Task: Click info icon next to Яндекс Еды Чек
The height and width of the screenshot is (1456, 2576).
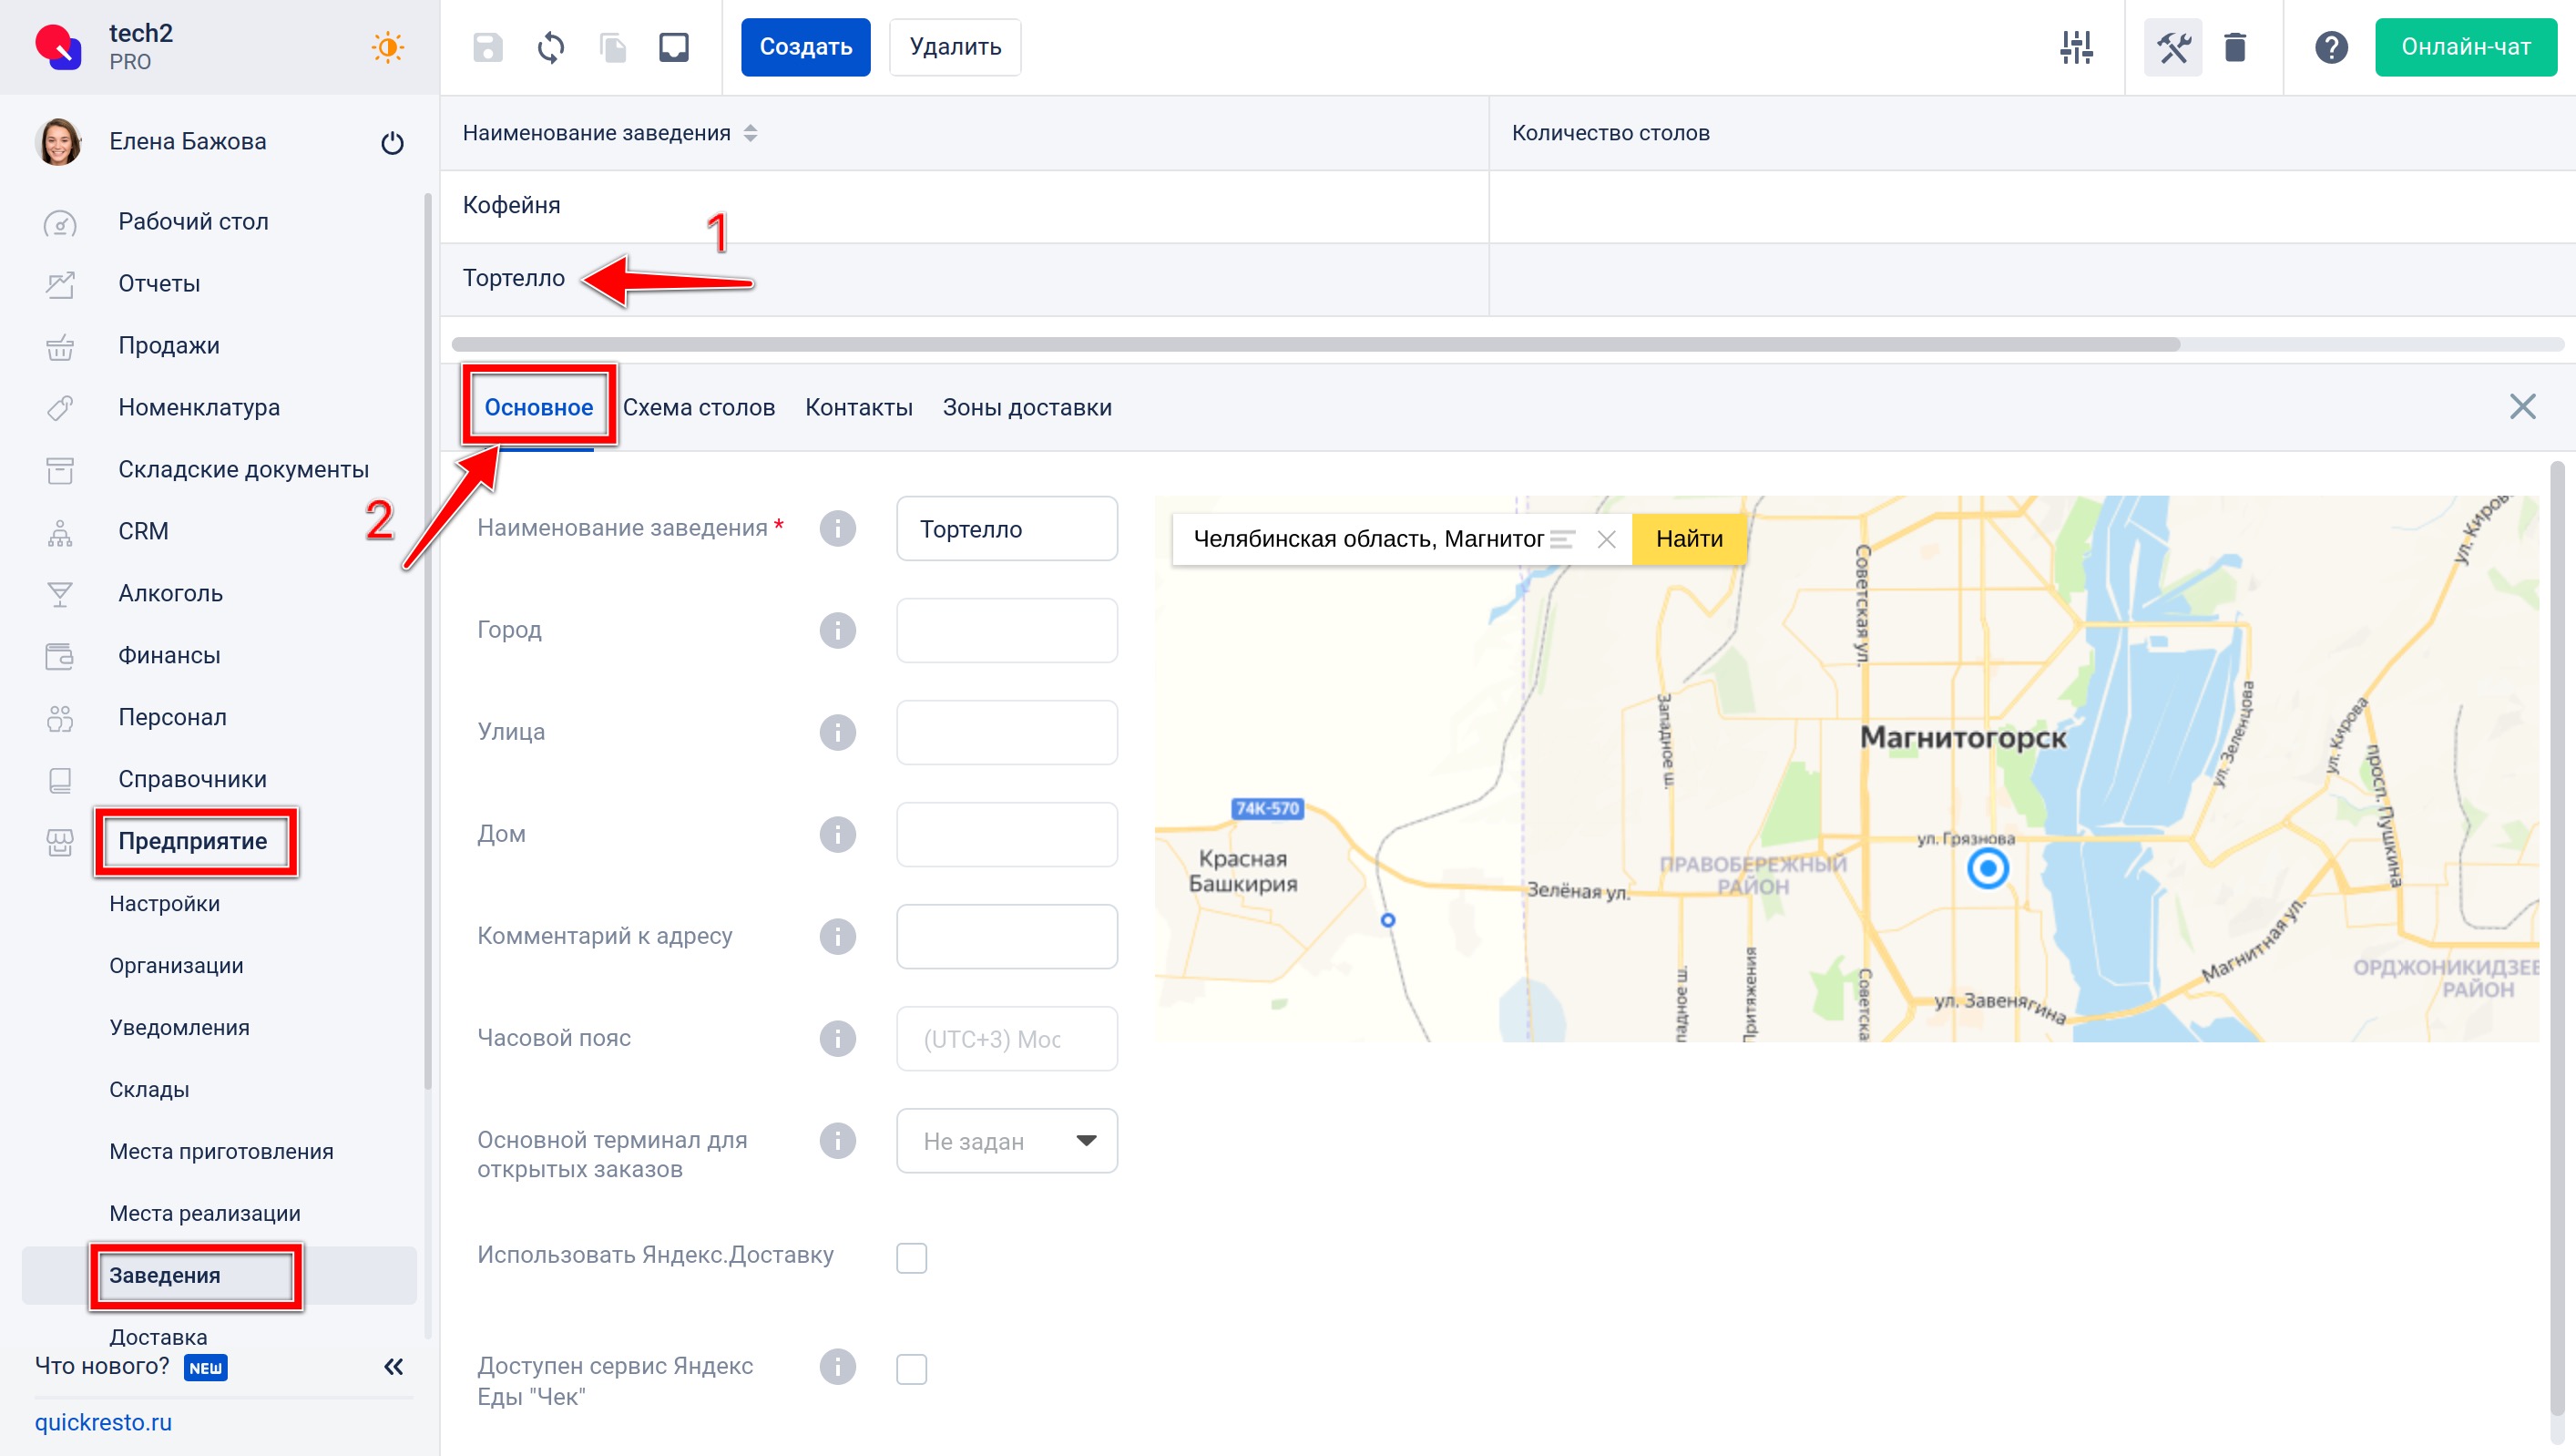Action: point(837,1366)
